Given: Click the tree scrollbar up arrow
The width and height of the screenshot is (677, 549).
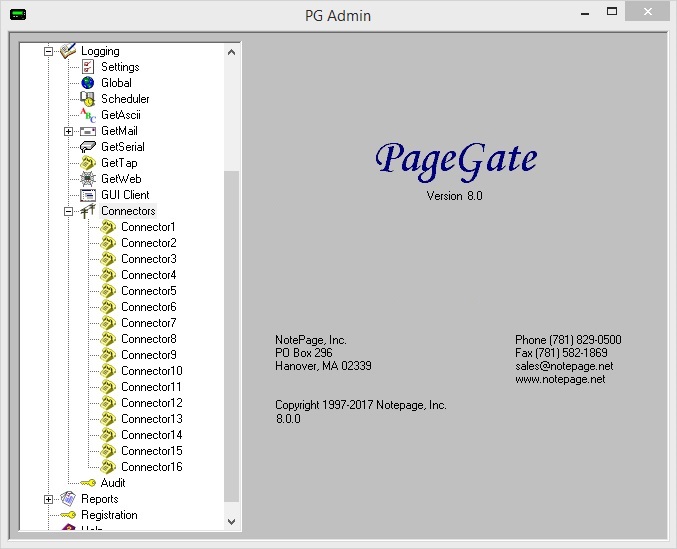Looking at the screenshot, I should [x=231, y=52].
